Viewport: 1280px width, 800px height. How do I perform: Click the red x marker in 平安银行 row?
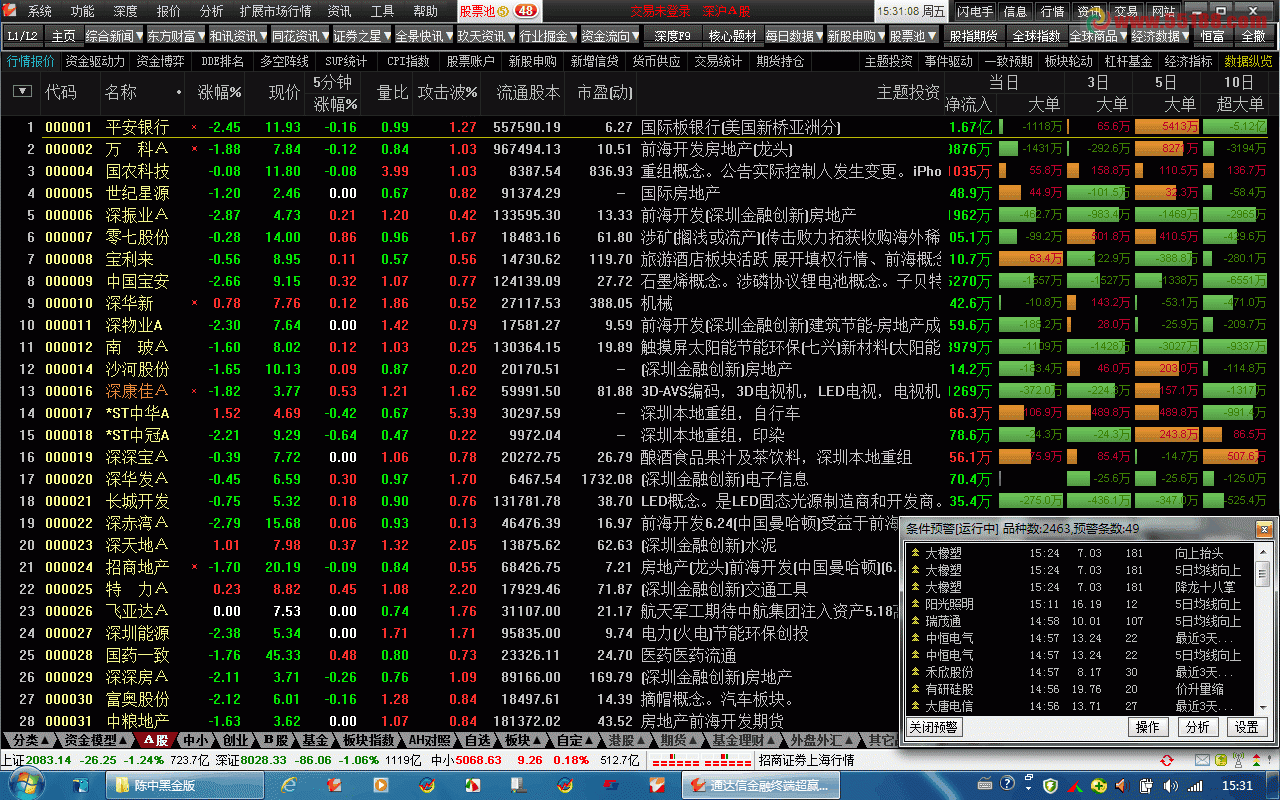(195, 128)
